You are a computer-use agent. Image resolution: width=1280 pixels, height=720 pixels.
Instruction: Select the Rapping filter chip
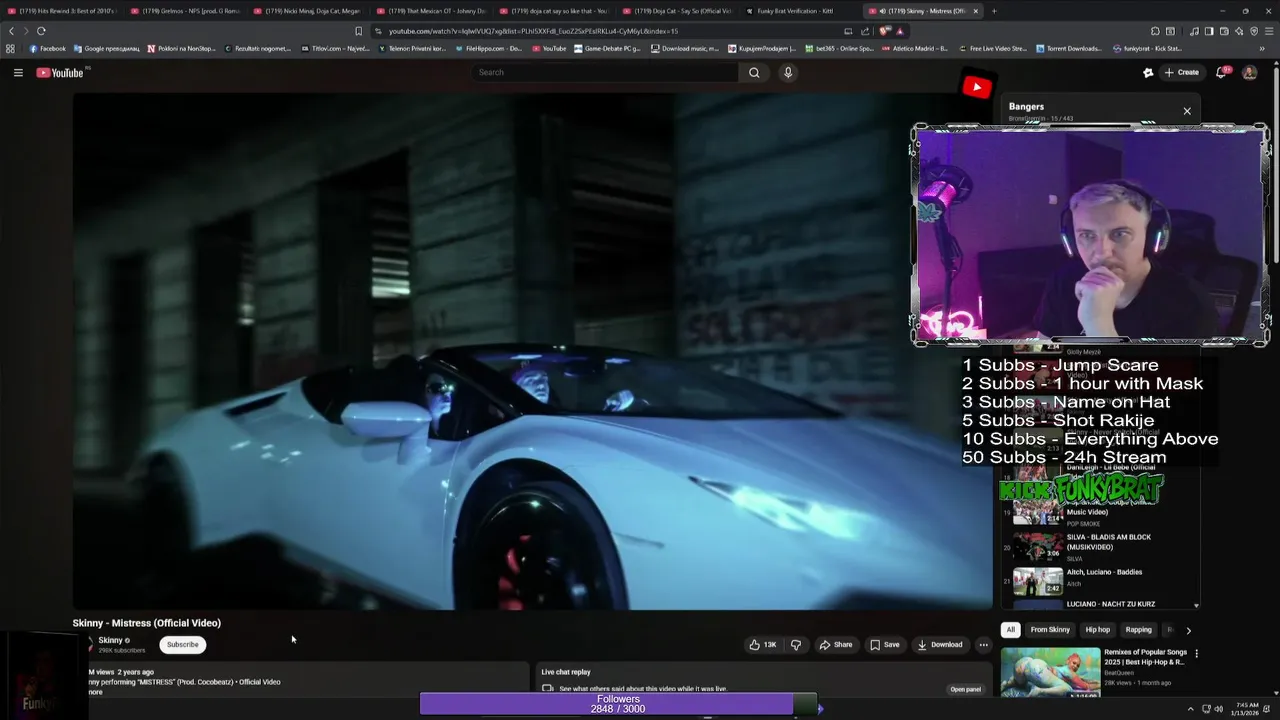coord(1138,630)
